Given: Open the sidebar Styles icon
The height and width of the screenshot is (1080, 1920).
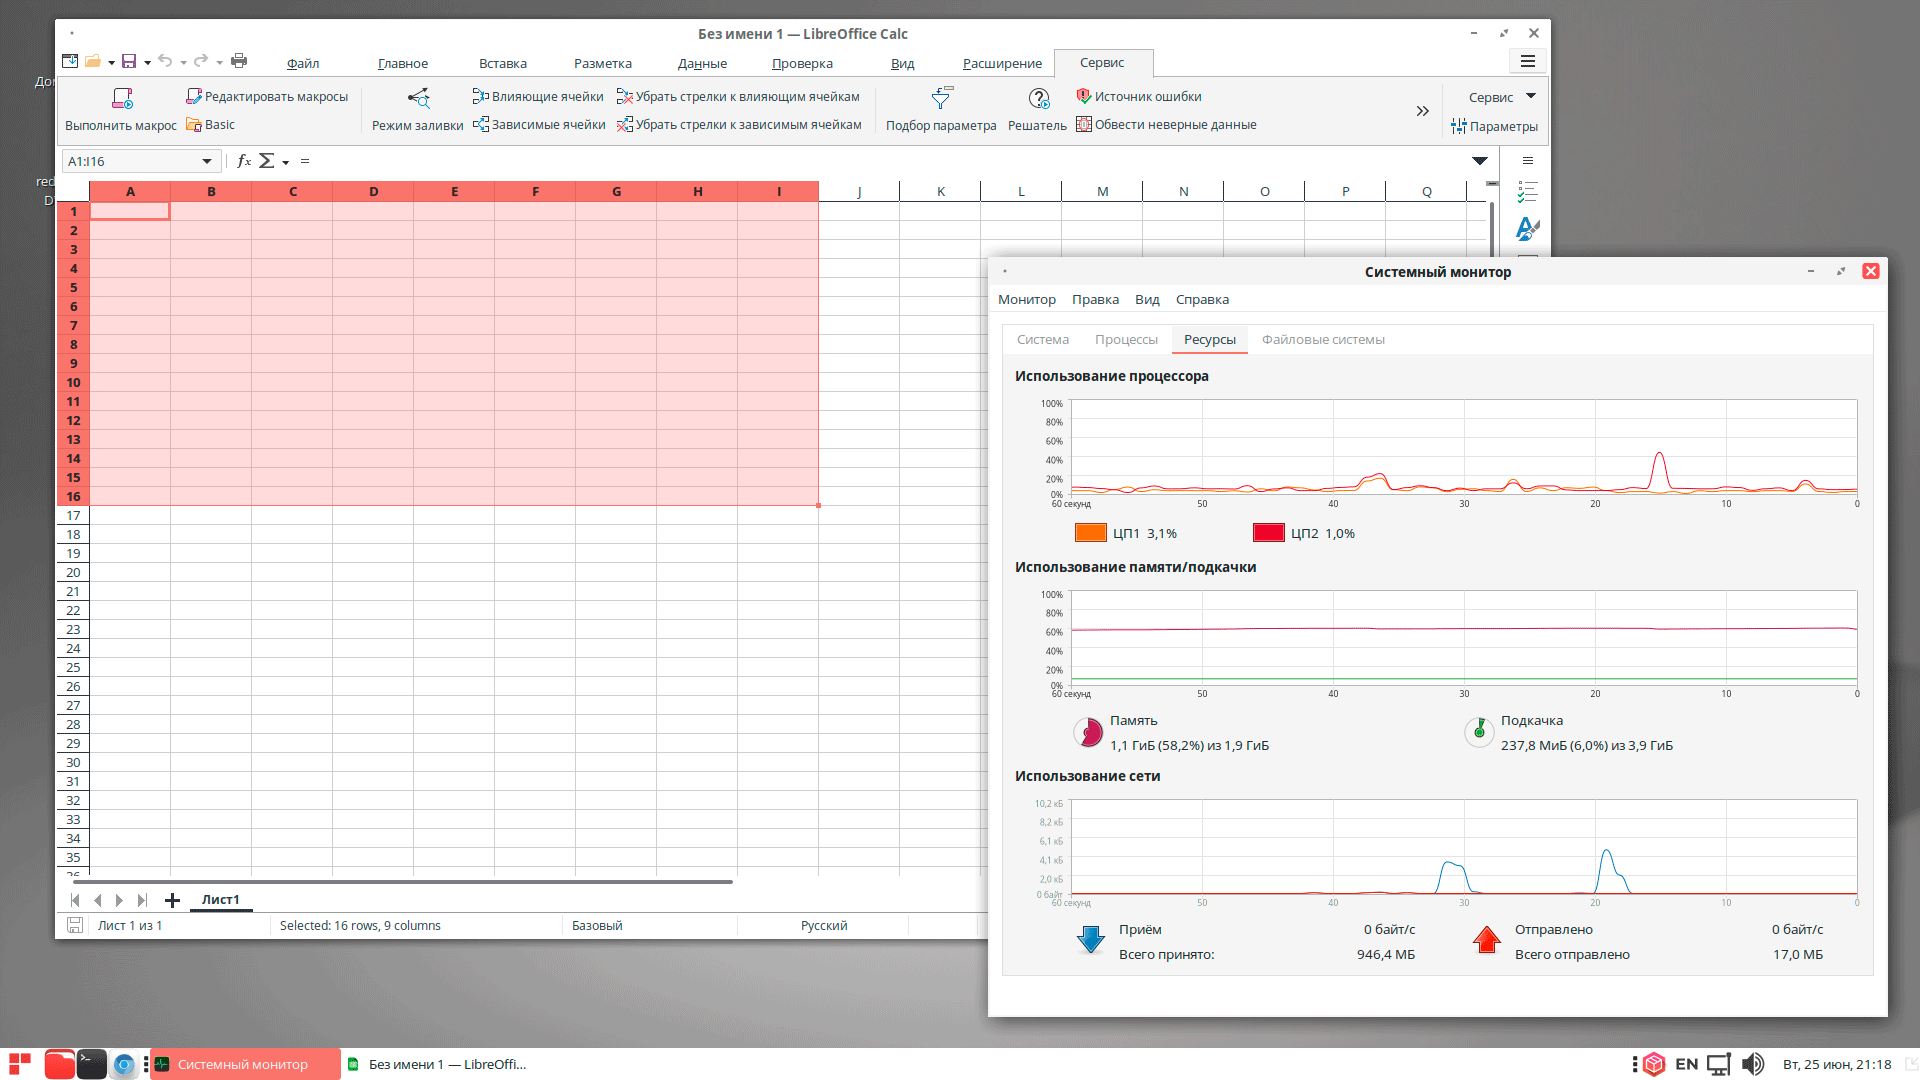Looking at the screenshot, I should [x=1527, y=229].
